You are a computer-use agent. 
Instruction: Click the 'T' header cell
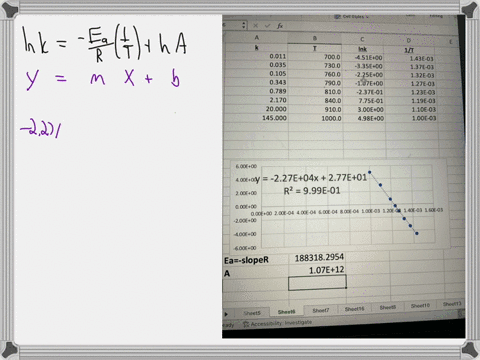pyautogui.click(x=314, y=48)
